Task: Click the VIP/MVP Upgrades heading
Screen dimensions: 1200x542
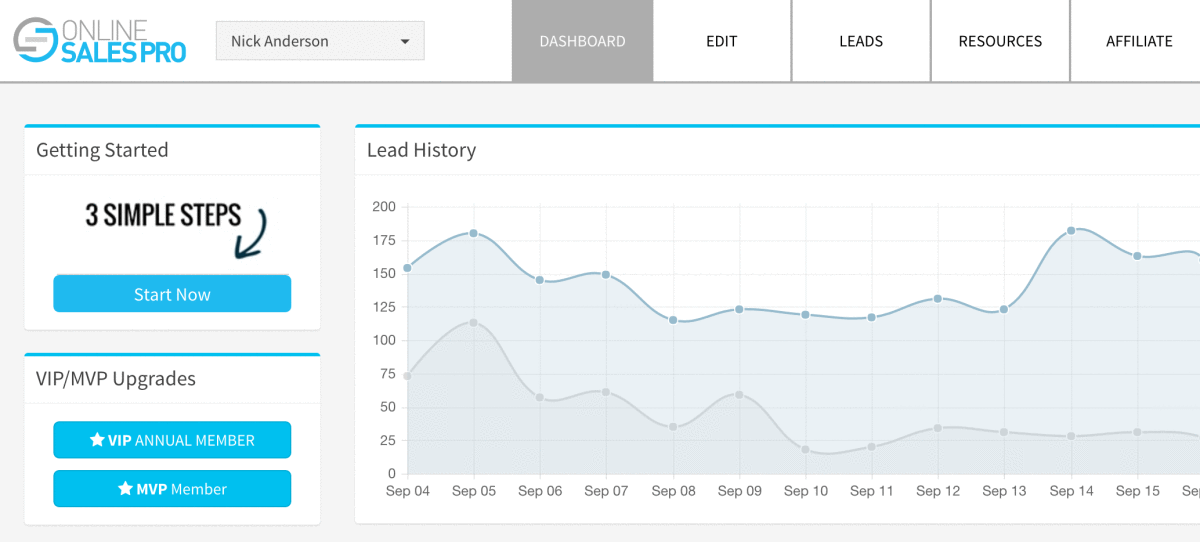Action: [x=116, y=379]
